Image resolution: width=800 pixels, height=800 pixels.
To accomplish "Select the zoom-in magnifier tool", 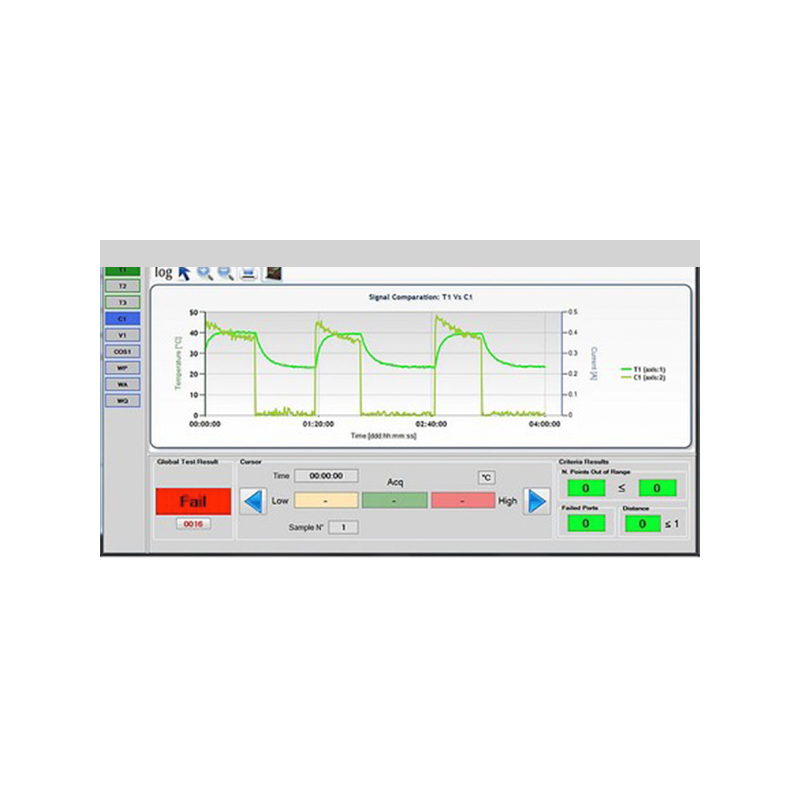I will [204, 271].
